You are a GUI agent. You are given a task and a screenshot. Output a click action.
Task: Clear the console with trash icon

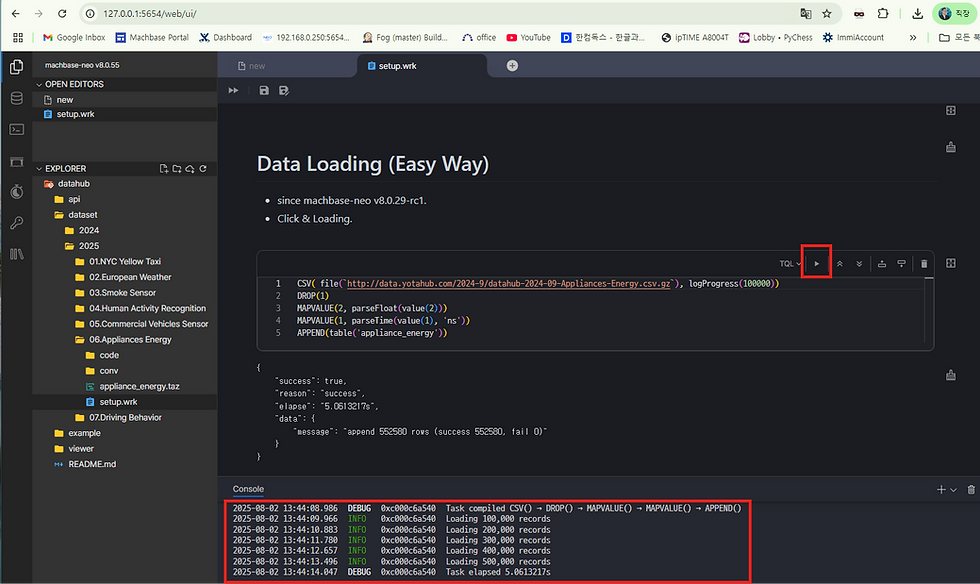(971, 490)
